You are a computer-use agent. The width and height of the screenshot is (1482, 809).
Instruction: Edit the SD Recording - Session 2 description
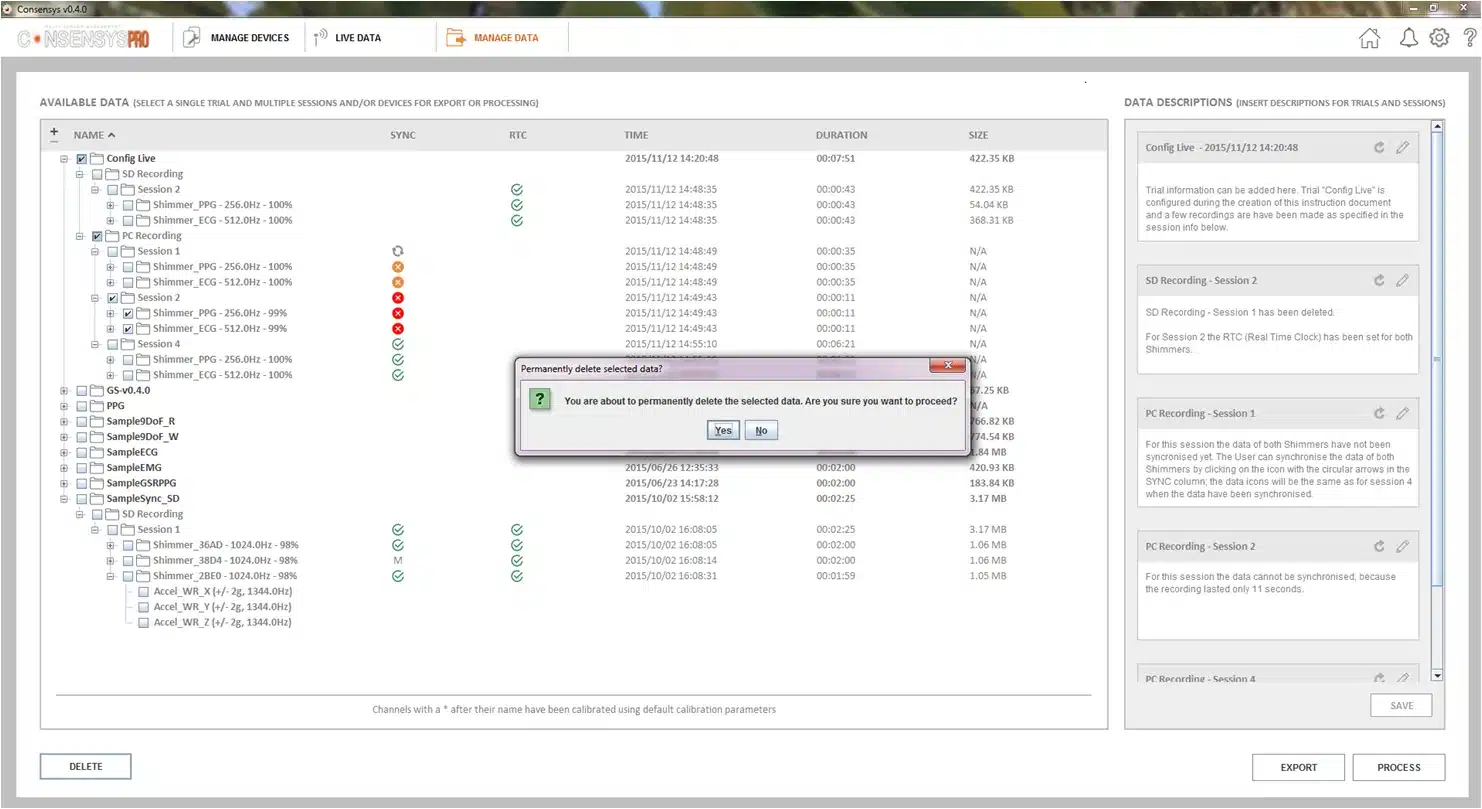click(1402, 280)
